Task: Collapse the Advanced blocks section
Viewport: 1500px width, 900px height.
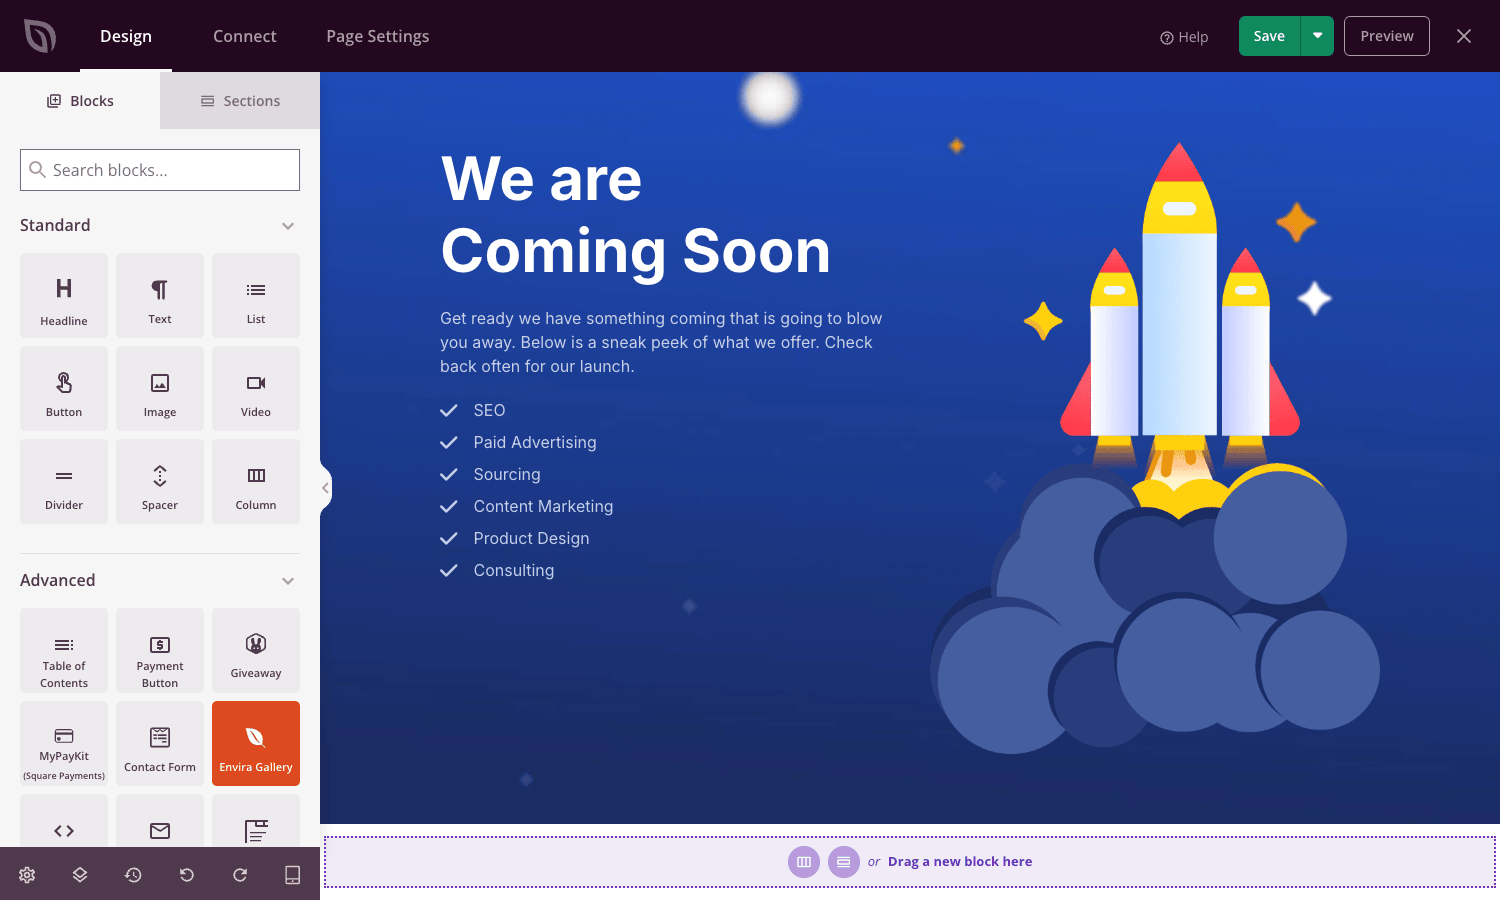Action: (x=288, y=581)
